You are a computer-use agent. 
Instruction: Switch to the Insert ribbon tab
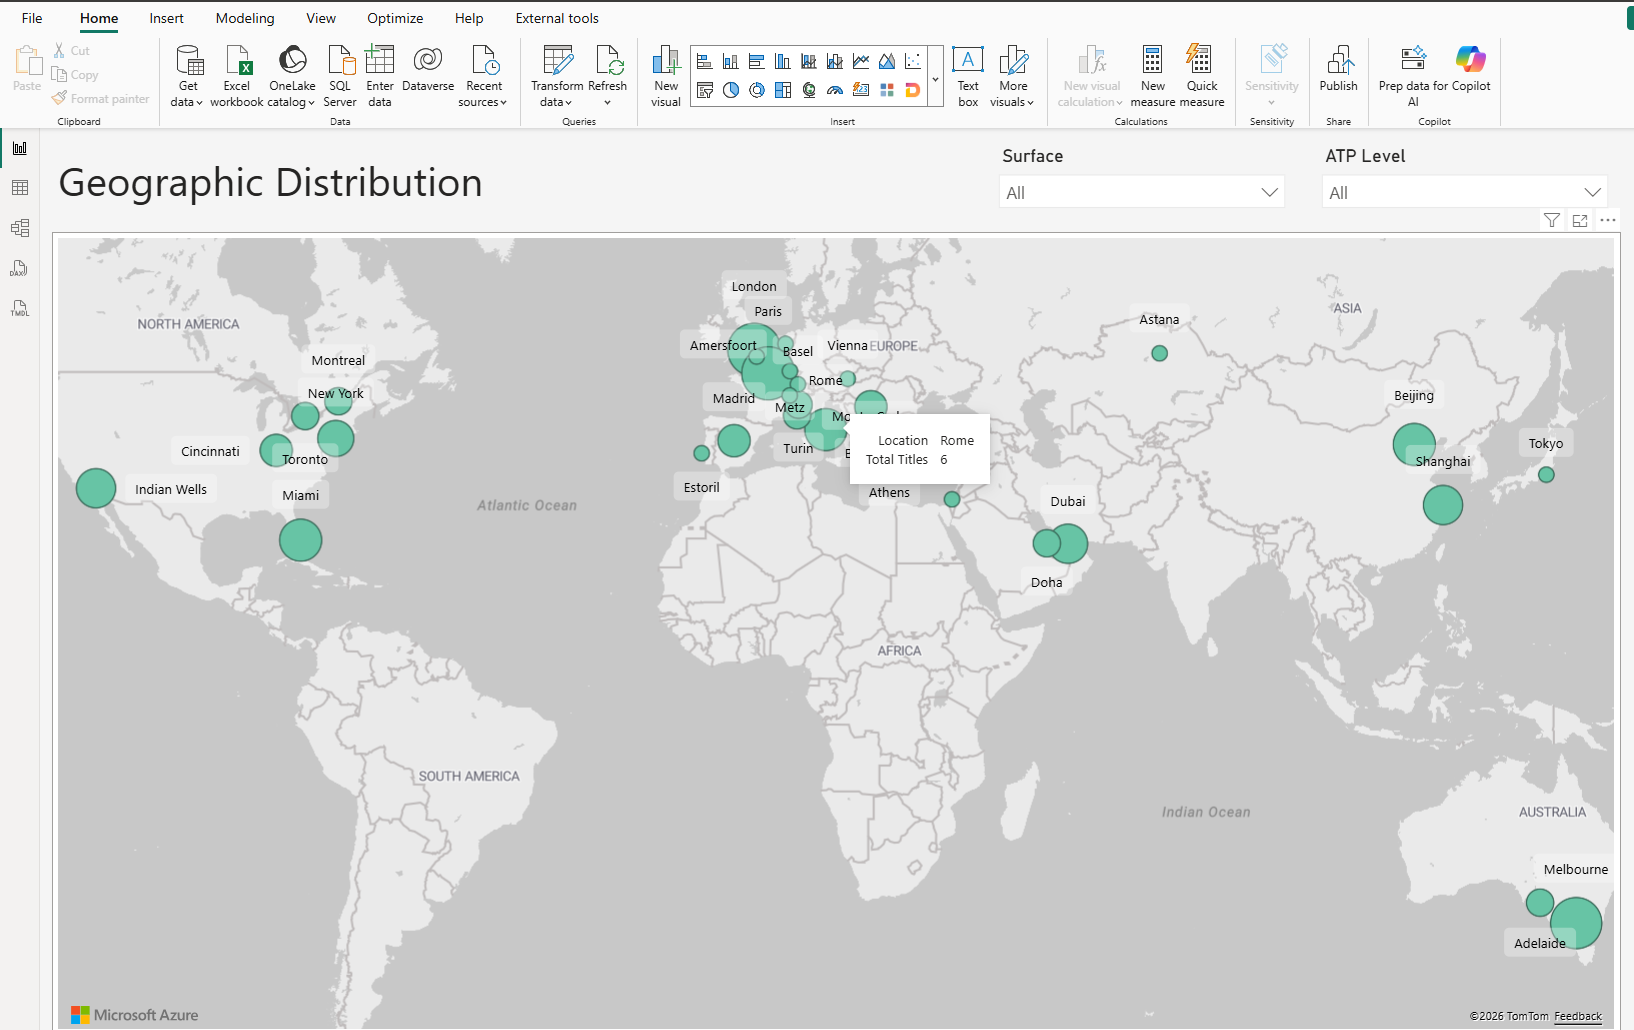(x=166, y=18)
